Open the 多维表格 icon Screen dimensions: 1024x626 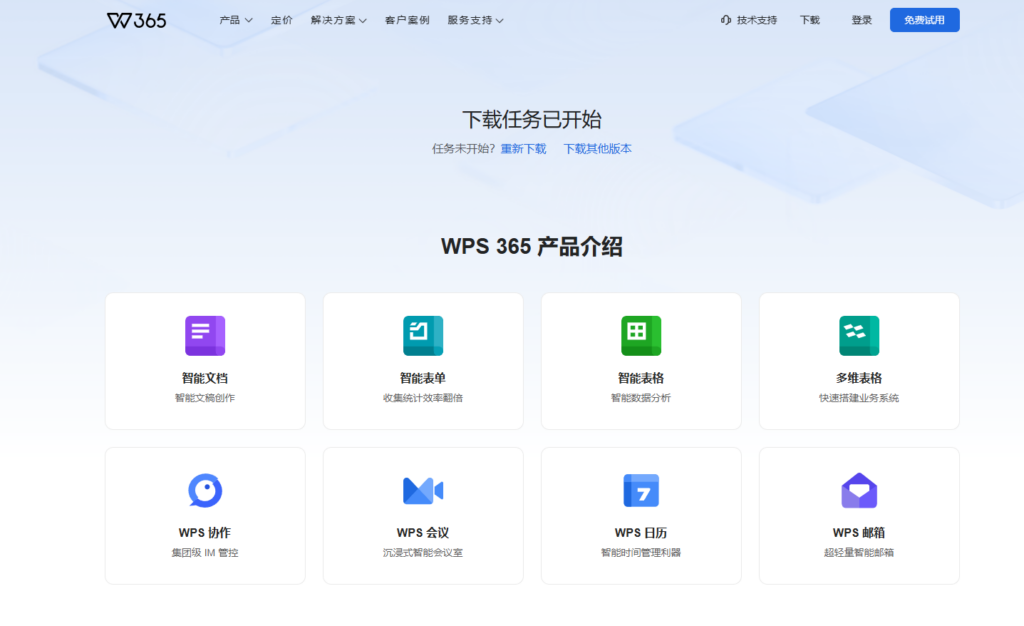[858, 335]
